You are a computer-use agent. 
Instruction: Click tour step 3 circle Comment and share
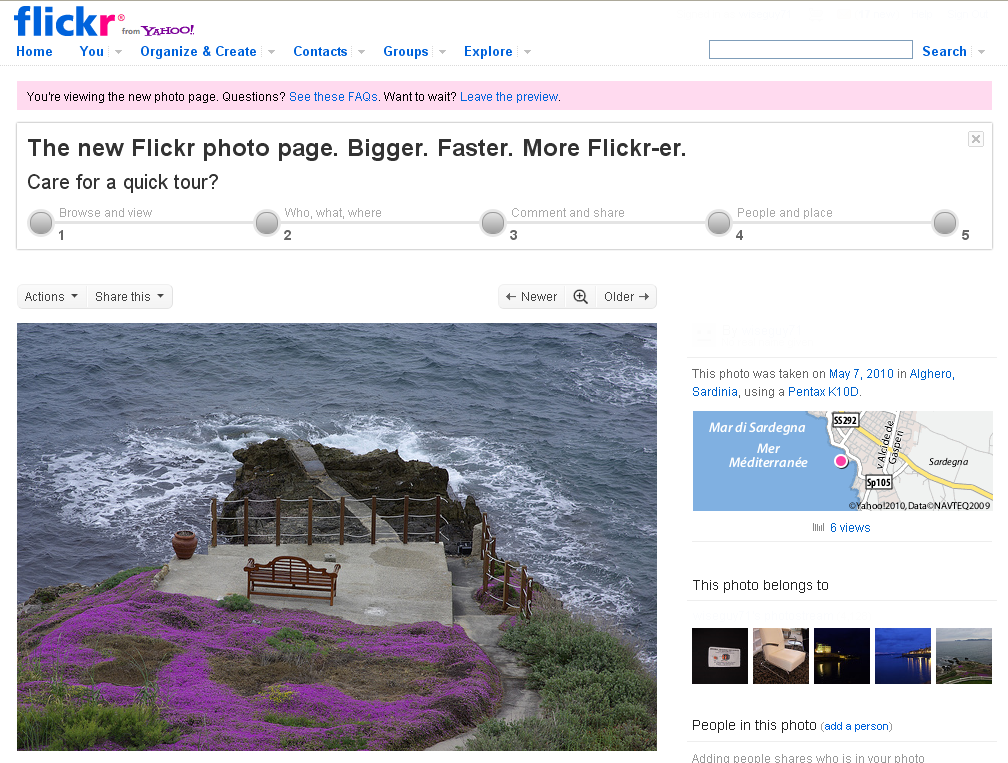click(492, 222)
